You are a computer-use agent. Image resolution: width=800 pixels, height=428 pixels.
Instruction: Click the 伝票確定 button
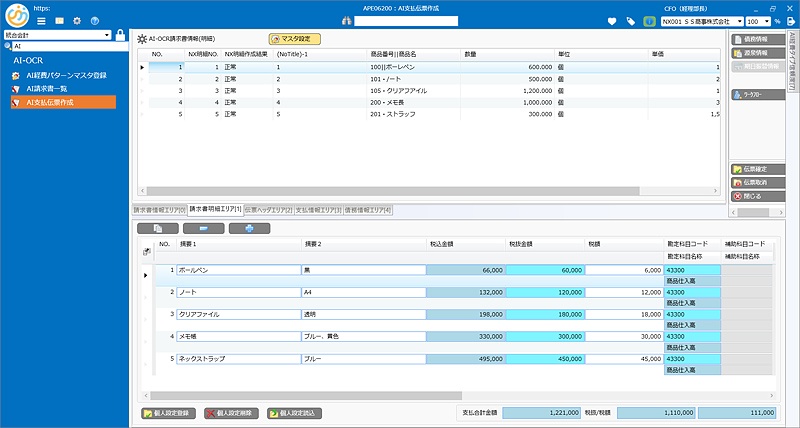(754, 169)
